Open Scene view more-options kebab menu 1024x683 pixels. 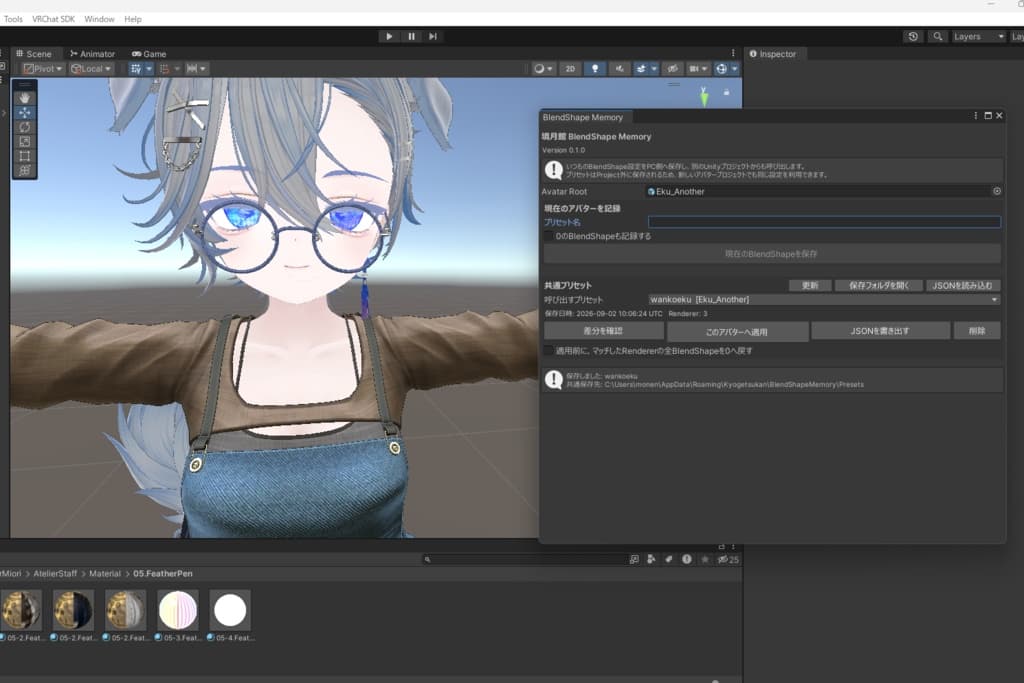733,53
